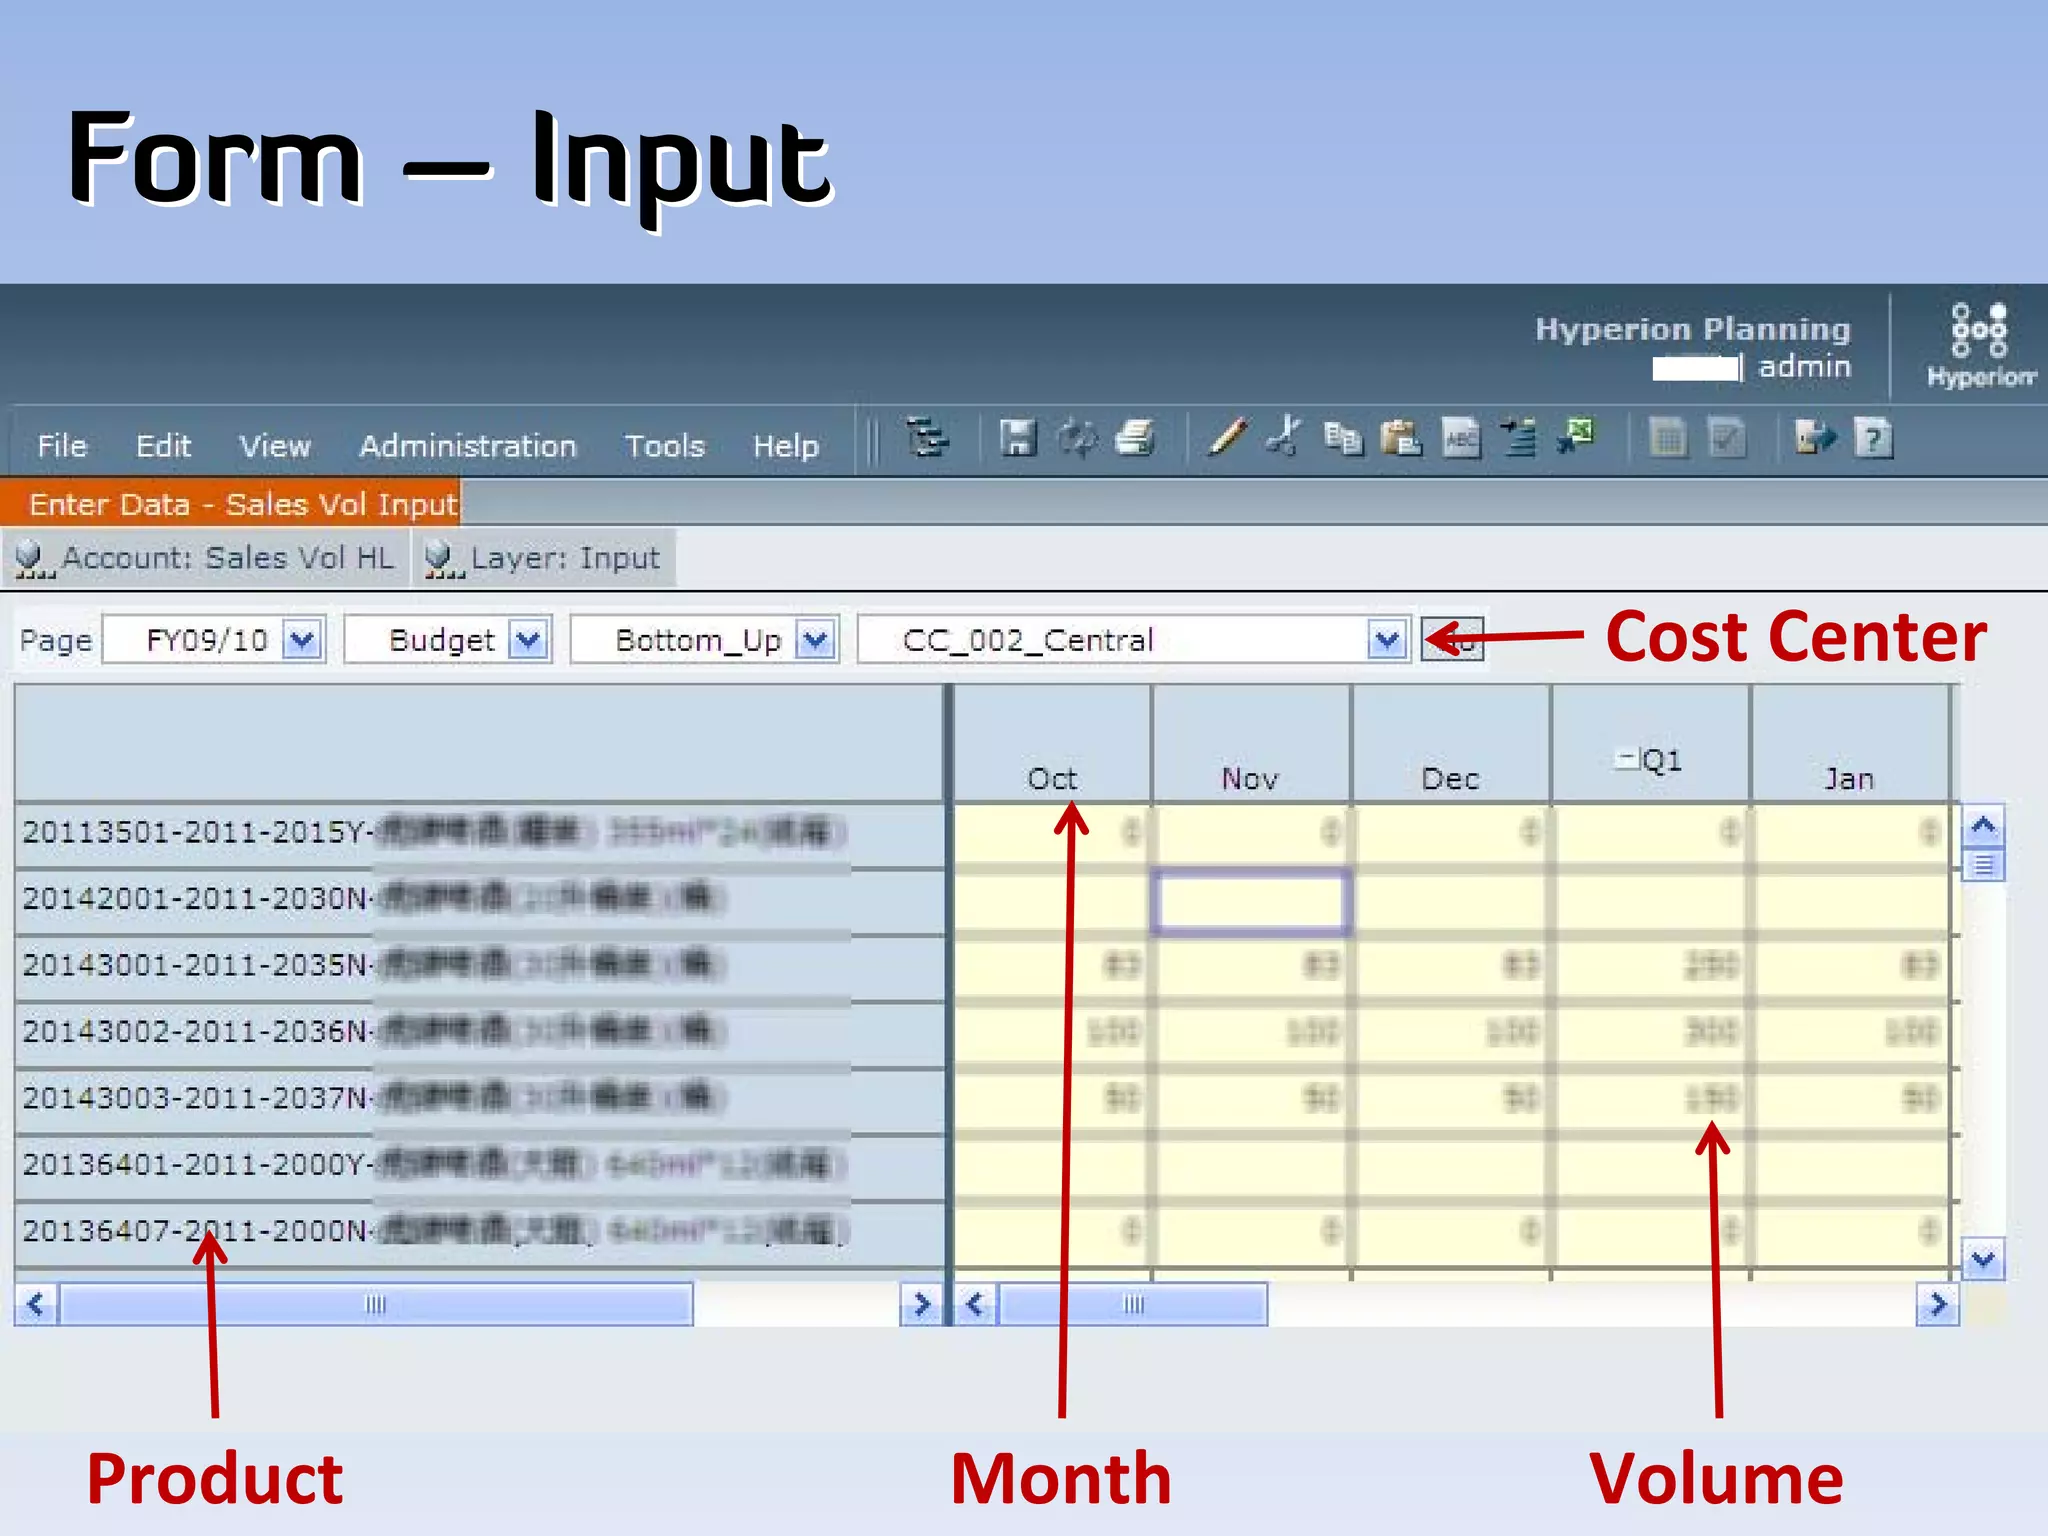Click the greyed grid spreadsheet toolbar icon
The image size is (2048, 1536).
point(1668,438)
